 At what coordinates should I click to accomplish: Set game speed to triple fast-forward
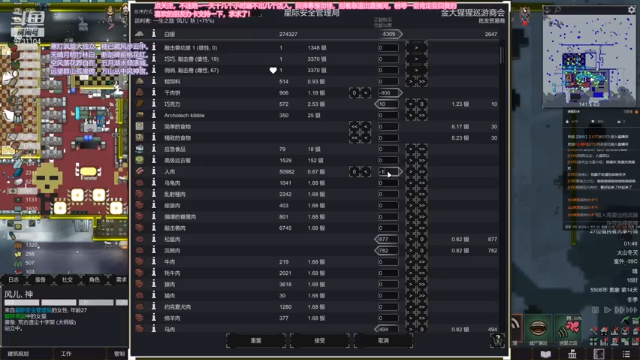point(631,310)
